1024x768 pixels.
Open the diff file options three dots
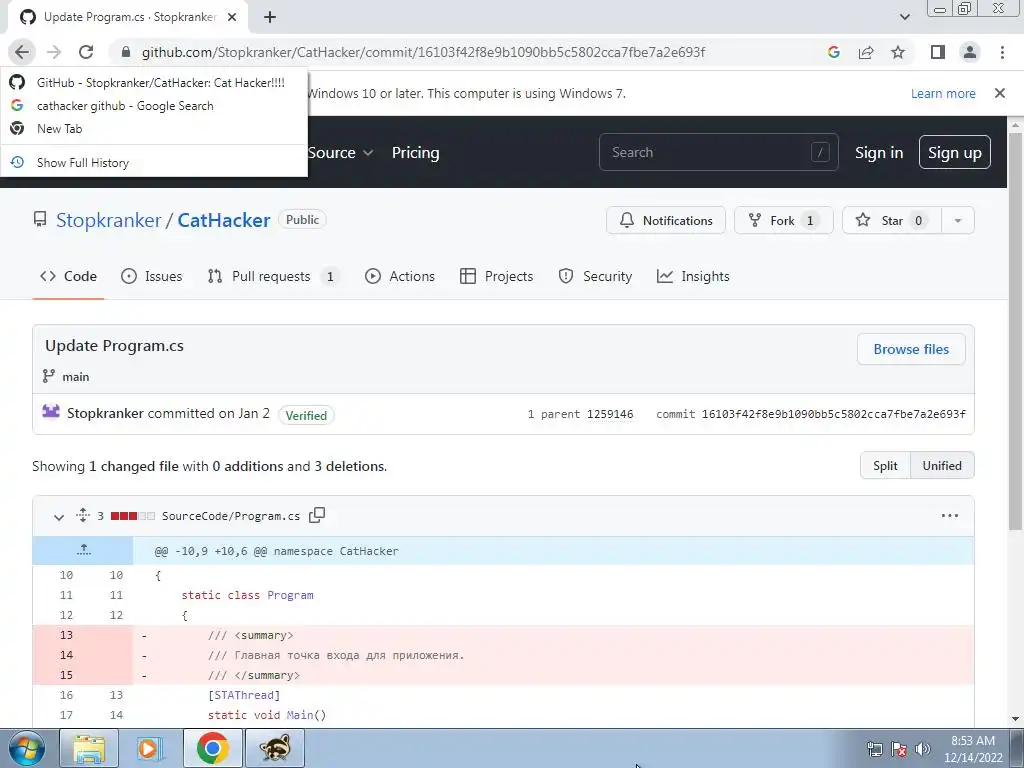click(x=950, y=515)
